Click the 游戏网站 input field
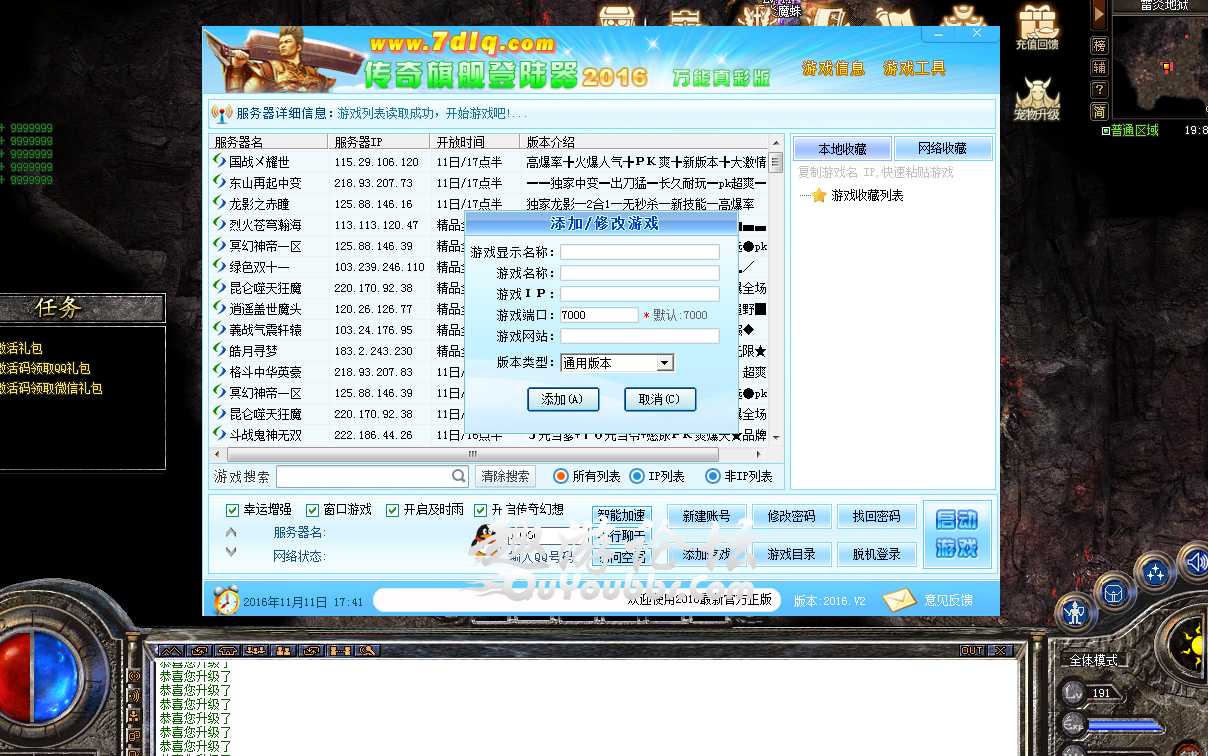Image resolution: width=1208 pixels, height=756 pixels. 640,336
